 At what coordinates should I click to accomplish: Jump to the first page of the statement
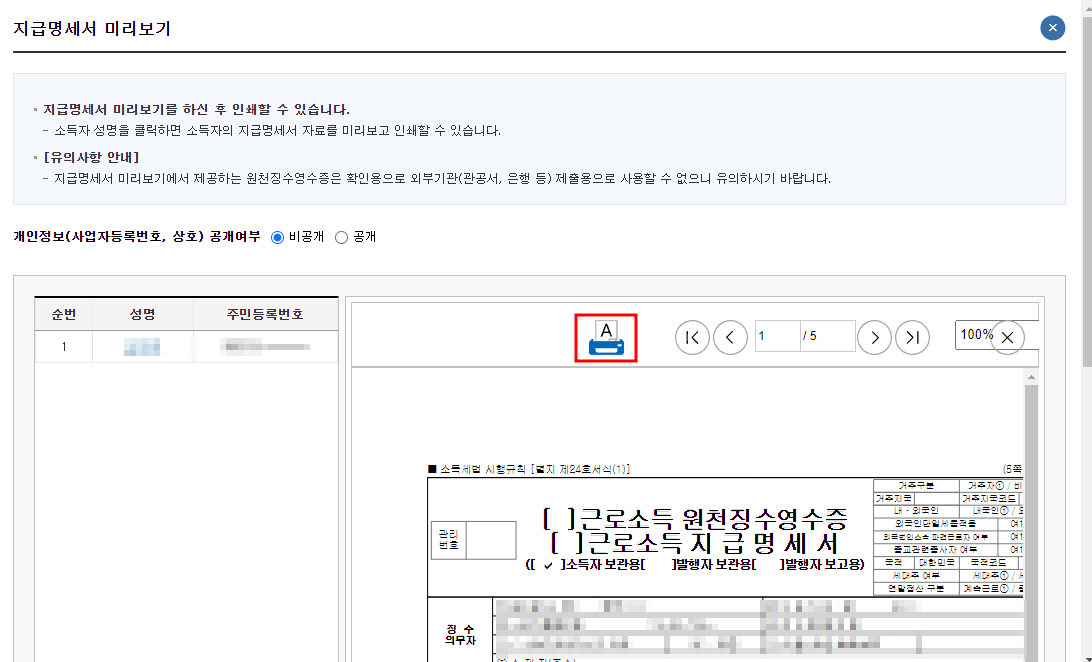(x=692, y=337)
